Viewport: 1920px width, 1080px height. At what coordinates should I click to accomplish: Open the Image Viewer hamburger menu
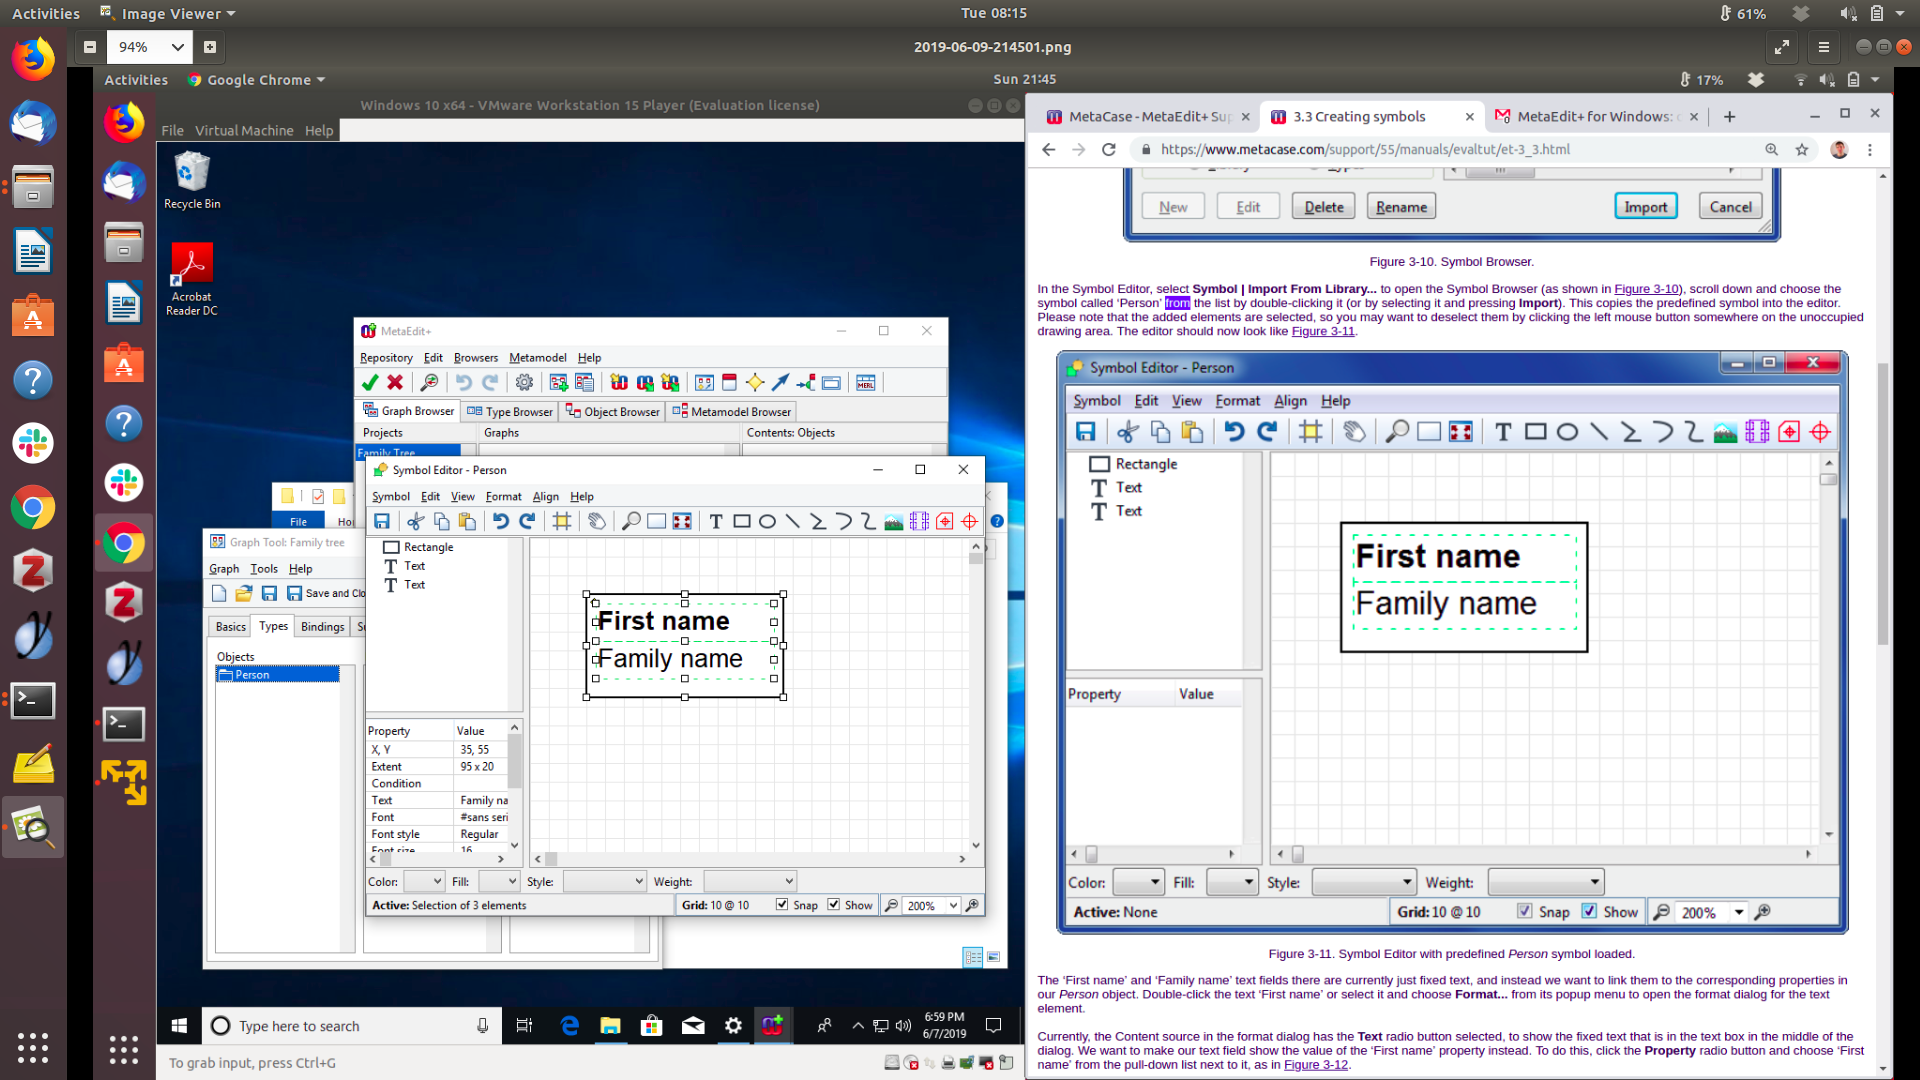coord(1823,47)
